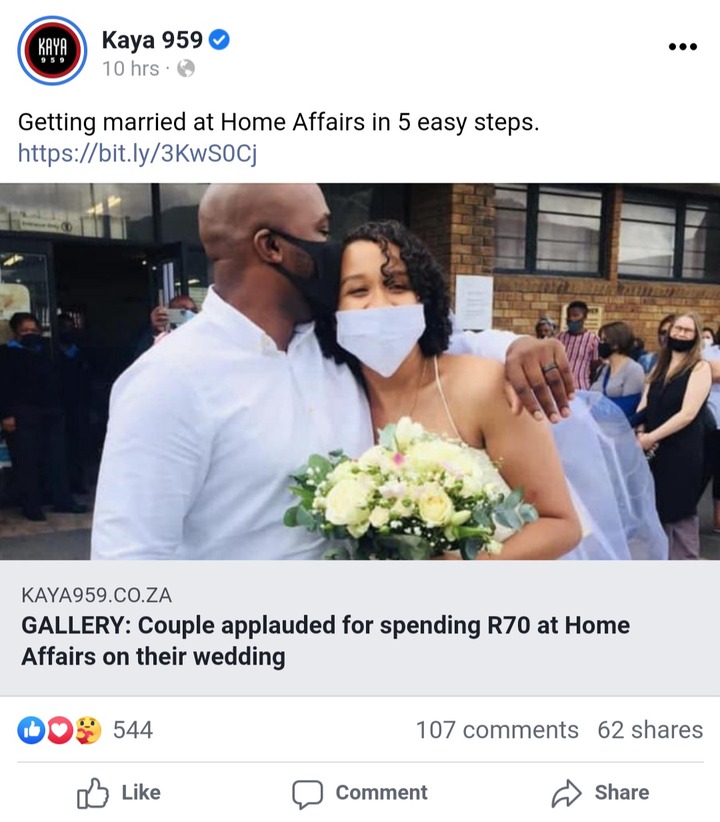The height and width of the screenshot is (822, 720).
Task: Click the Kaya 959 page name
Action: [x=152, y=40]
